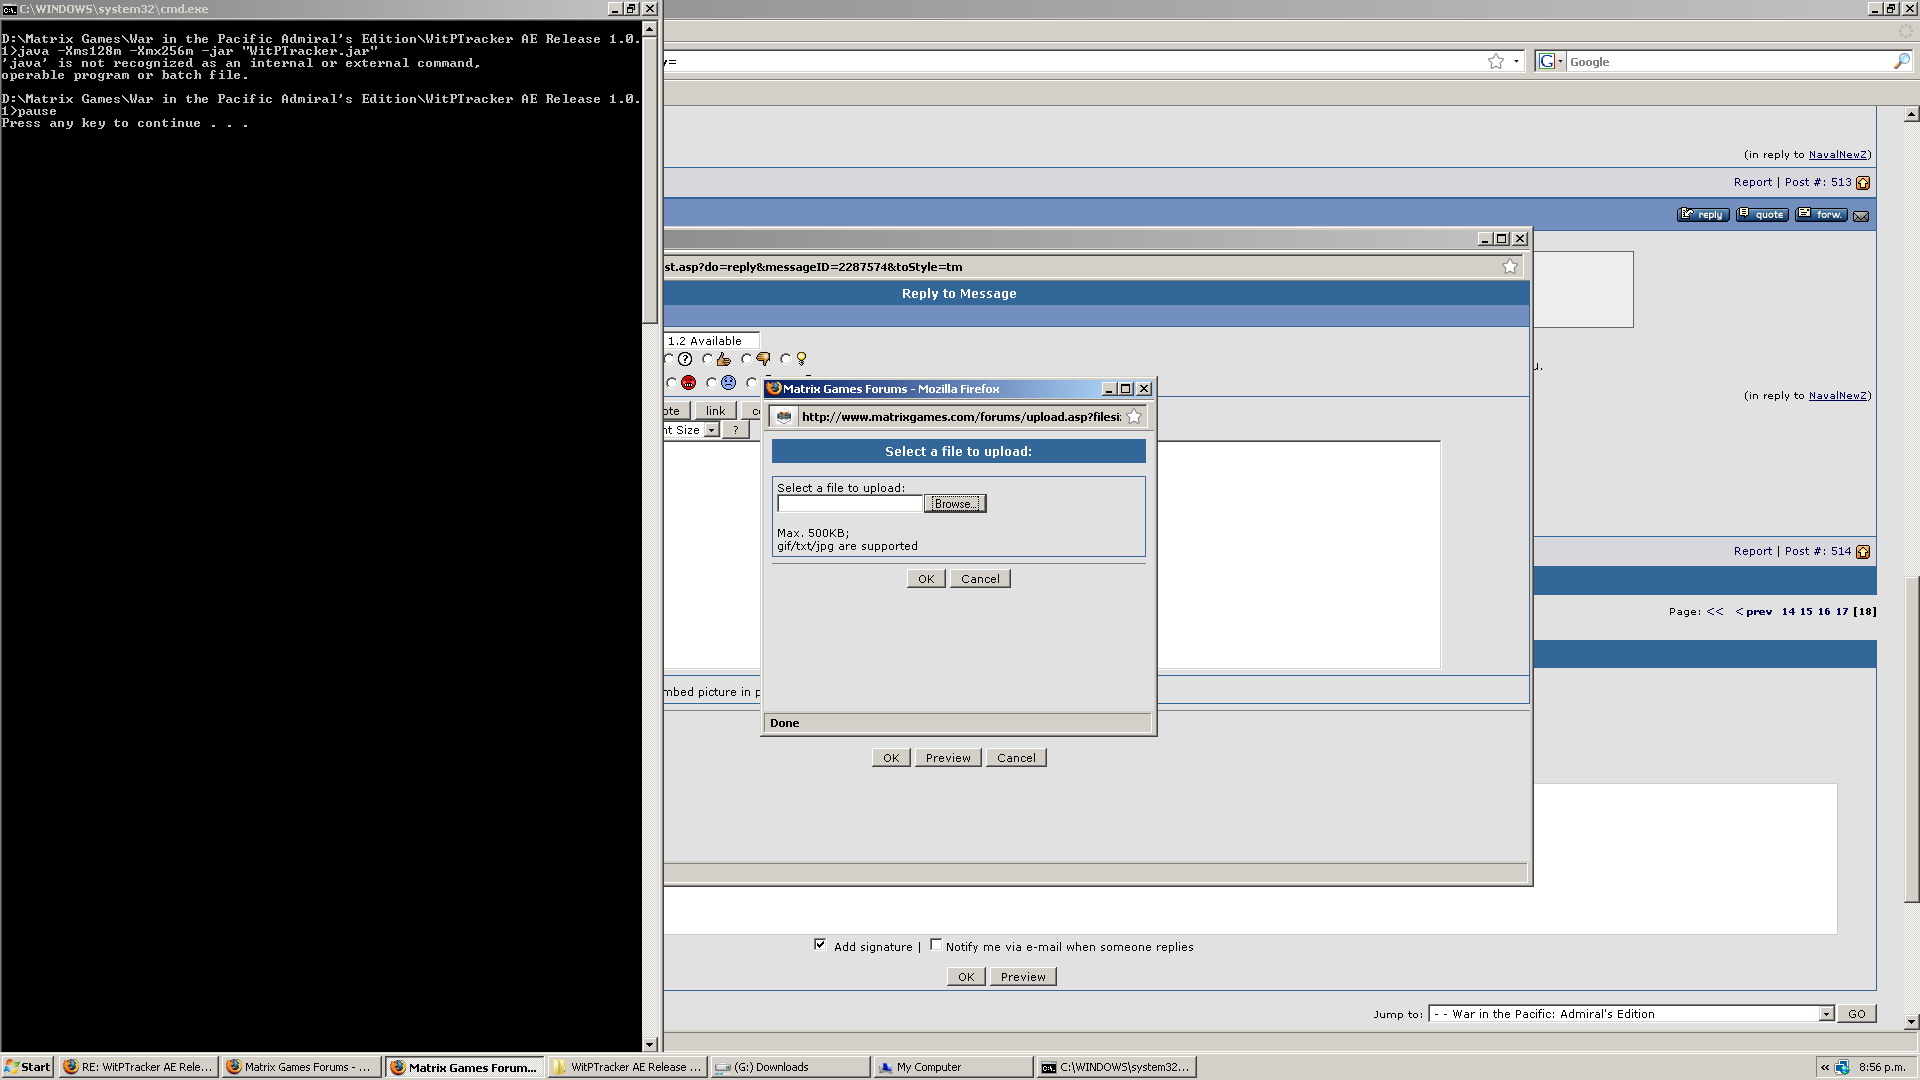Select the light bulb message icon radio
Image resolution: width=1920 pixels, height=1080 pixels.
click(x=786, y=359)
